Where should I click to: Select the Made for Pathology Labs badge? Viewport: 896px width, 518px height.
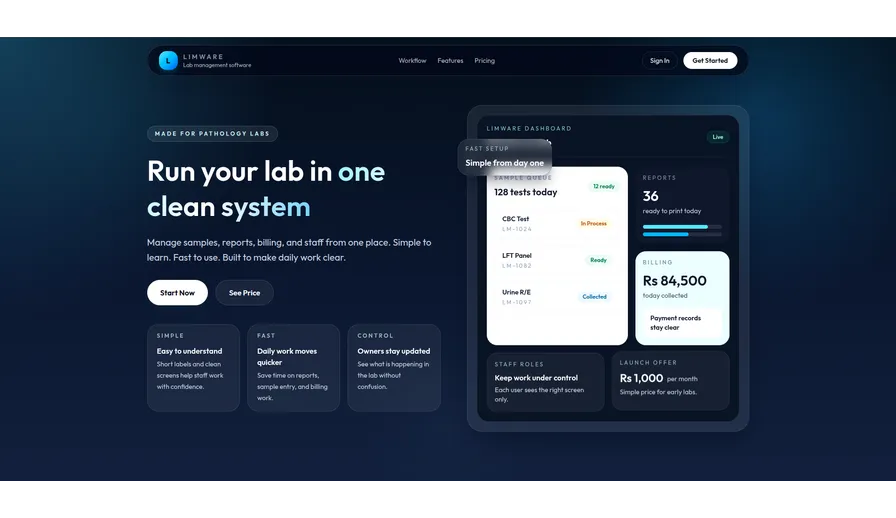(212, 134)
